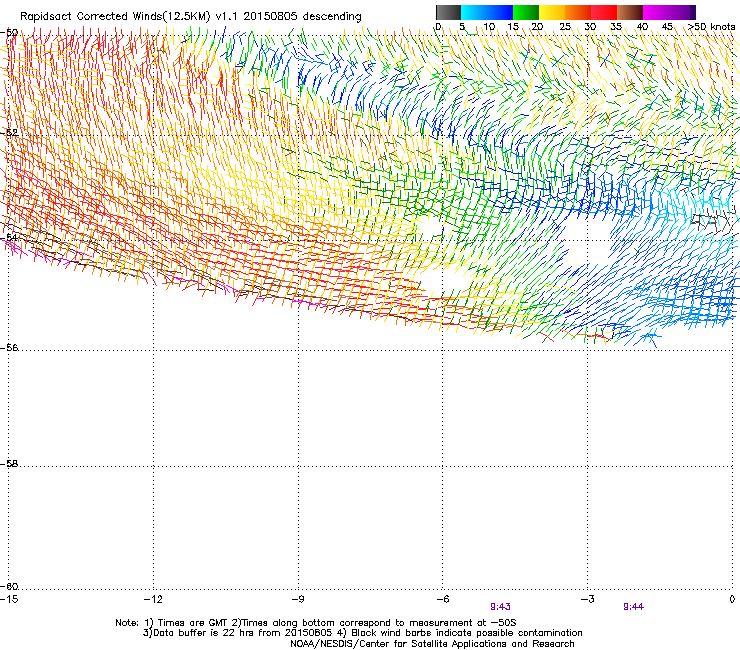Click the longitude axis label 0

[x=732, y=599]
